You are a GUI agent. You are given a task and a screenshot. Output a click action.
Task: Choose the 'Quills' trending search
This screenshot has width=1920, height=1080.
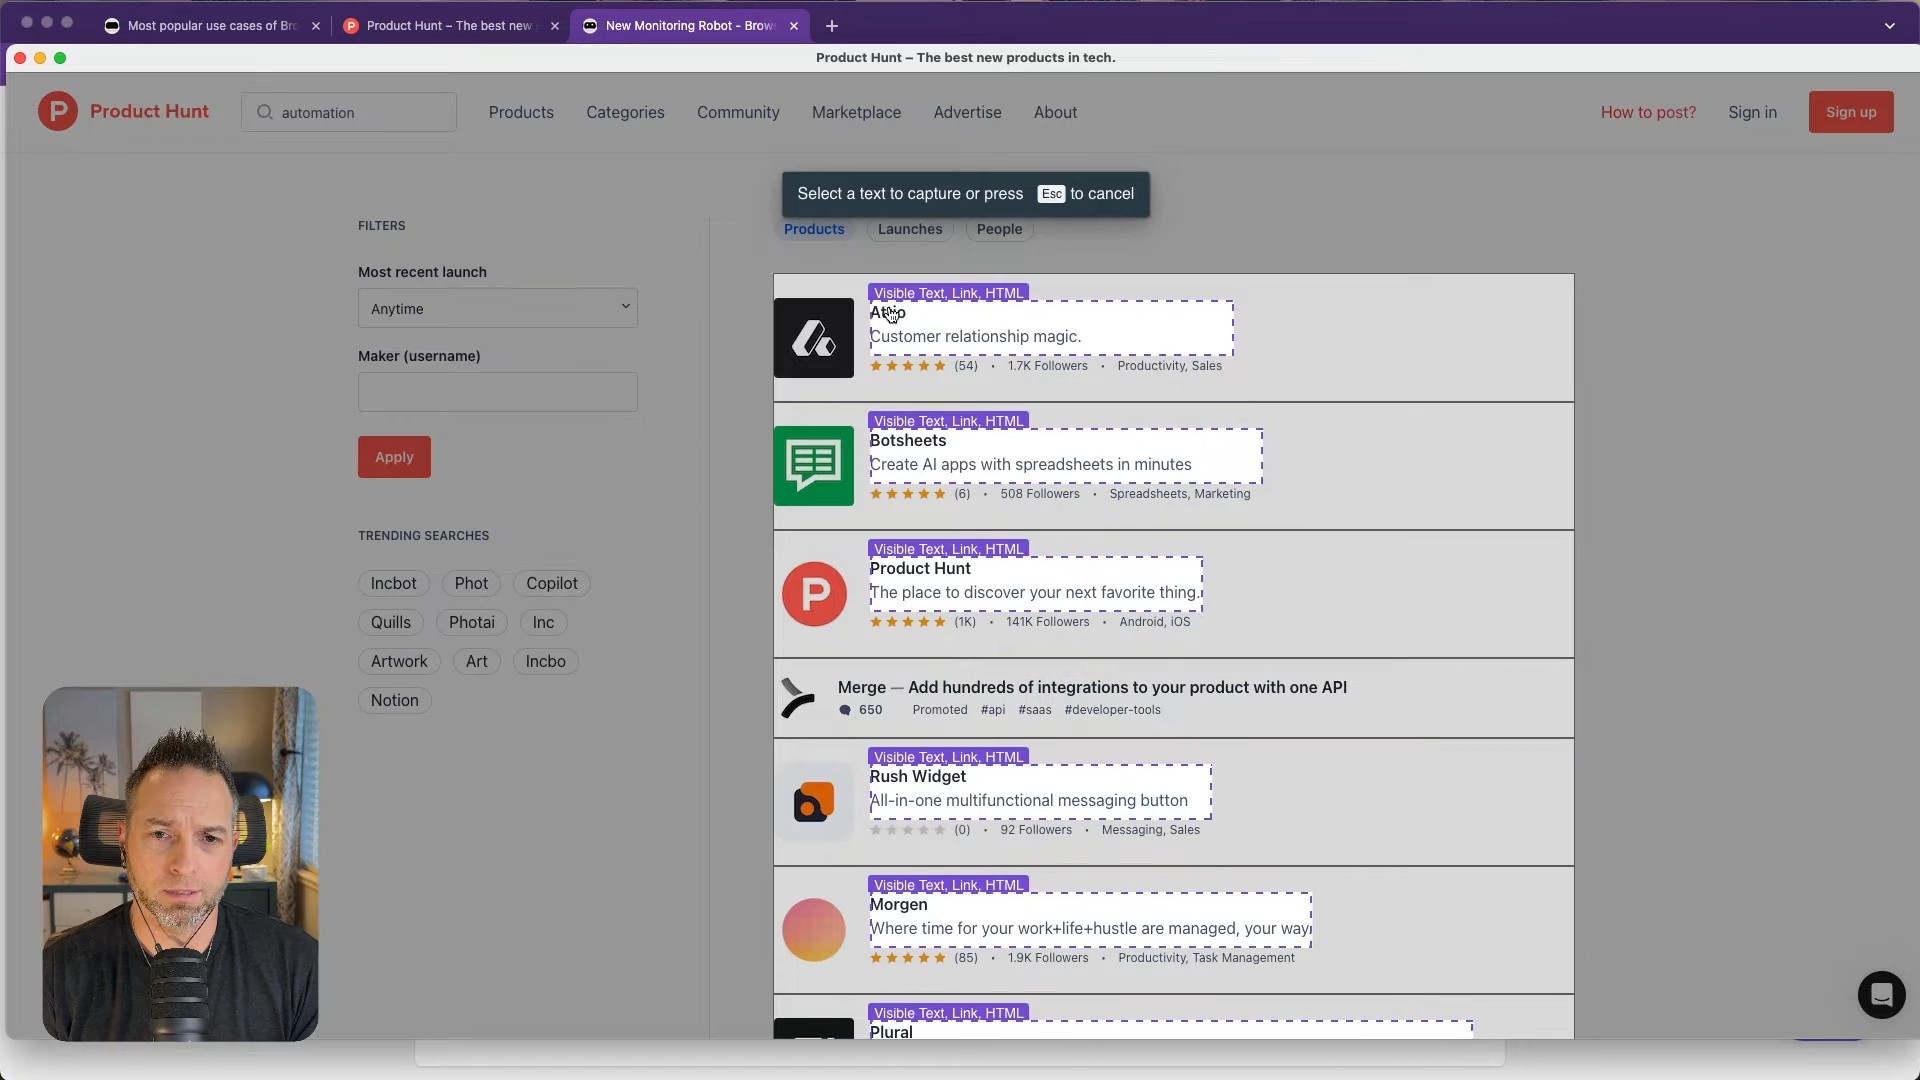(391, 622)
